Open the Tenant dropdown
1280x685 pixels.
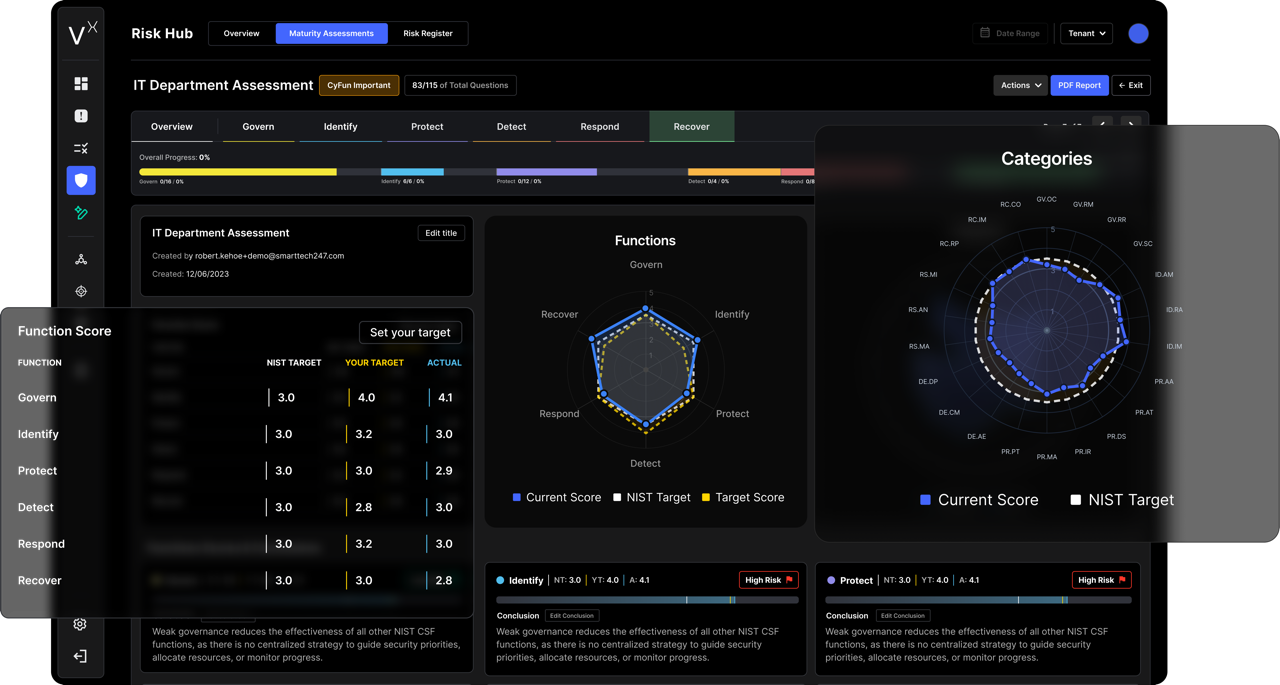pyautogui.click(x=1086, y=33)
